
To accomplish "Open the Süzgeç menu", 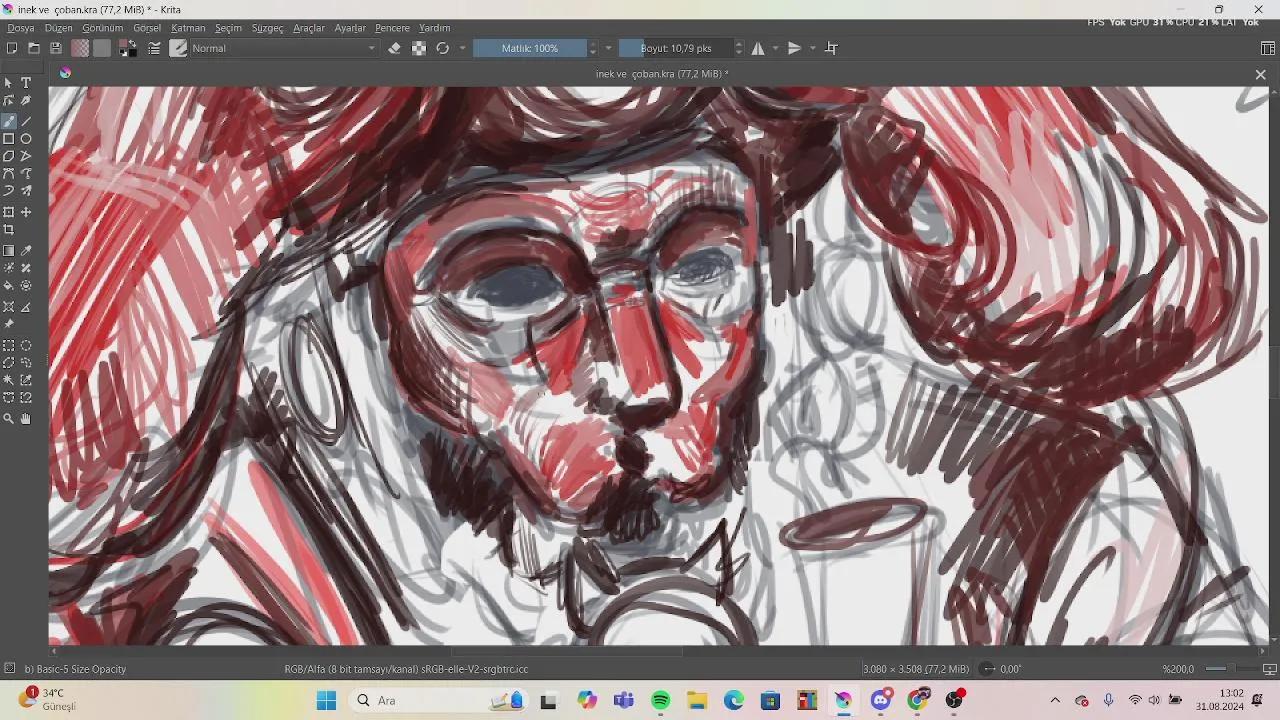I will [266, 27].
